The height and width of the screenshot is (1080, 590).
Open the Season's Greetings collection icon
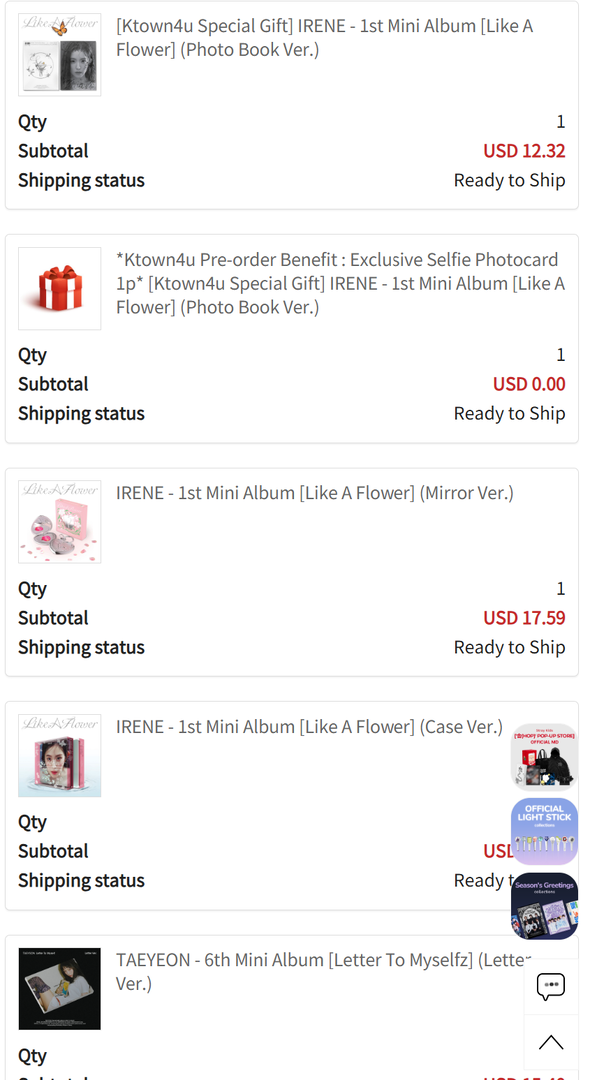545,906
